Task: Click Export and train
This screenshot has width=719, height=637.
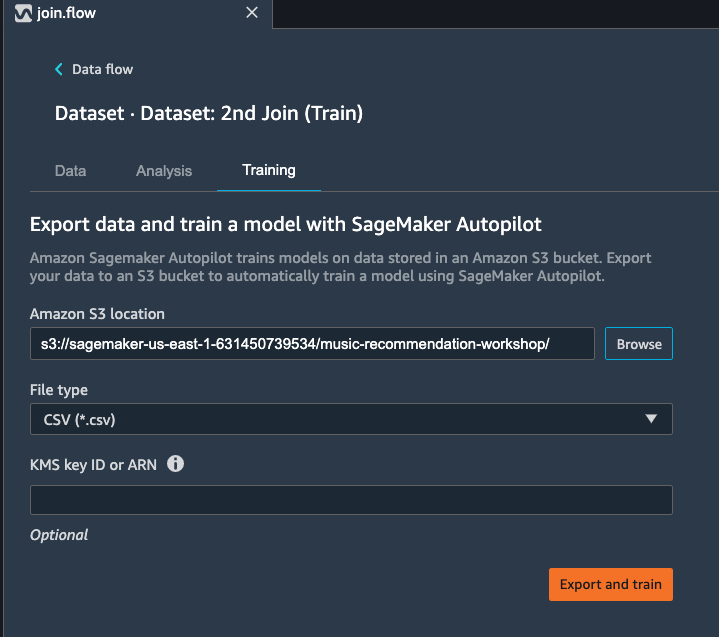Action: click(611, 584)
